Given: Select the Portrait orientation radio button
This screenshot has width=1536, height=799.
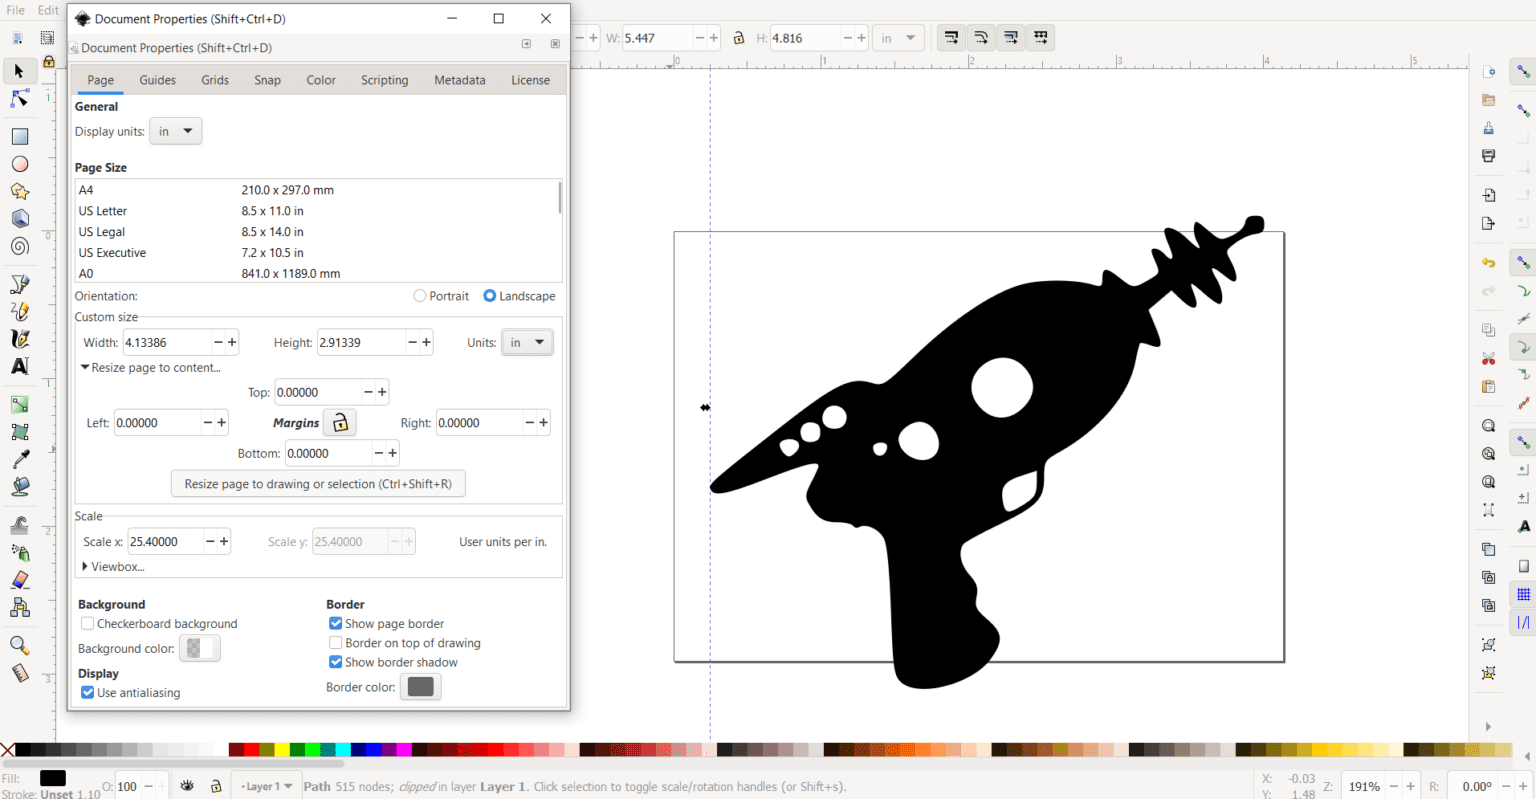Looking at the screenshot, I should click(419, 295).
